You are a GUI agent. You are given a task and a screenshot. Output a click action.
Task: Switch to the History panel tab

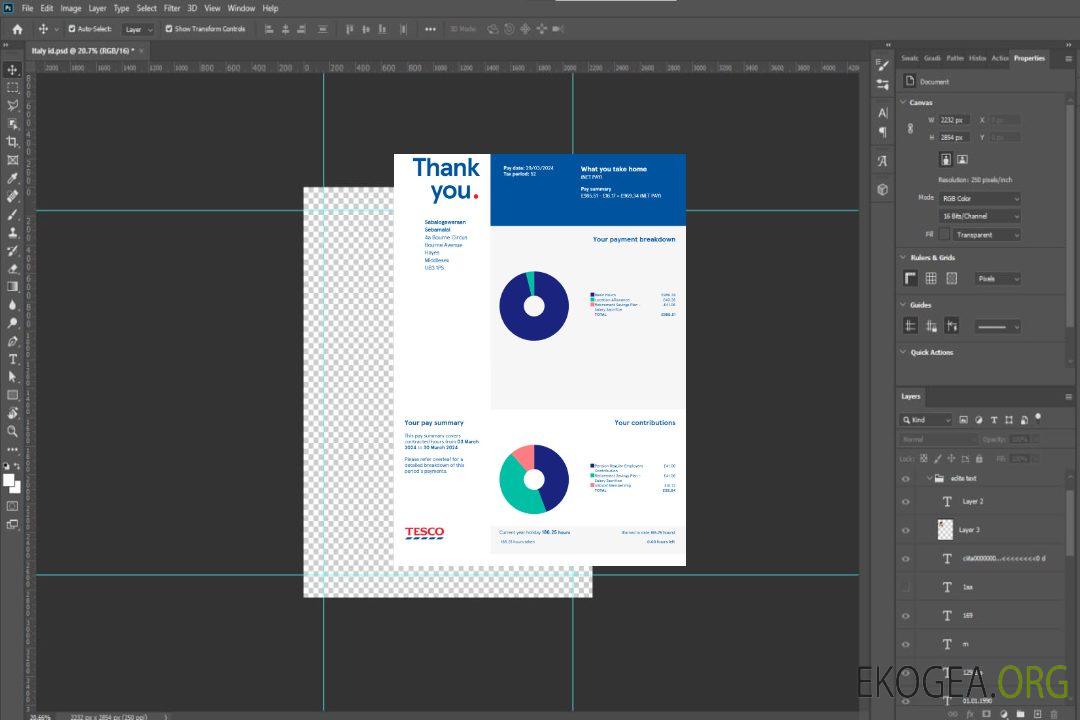977,59
